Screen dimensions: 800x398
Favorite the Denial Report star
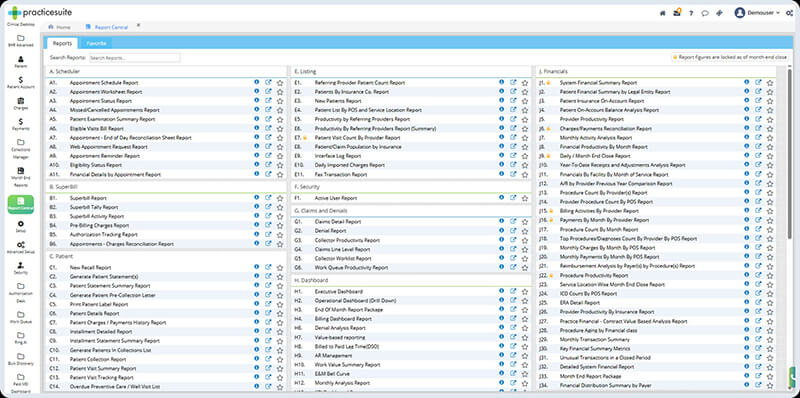[524, 231]
